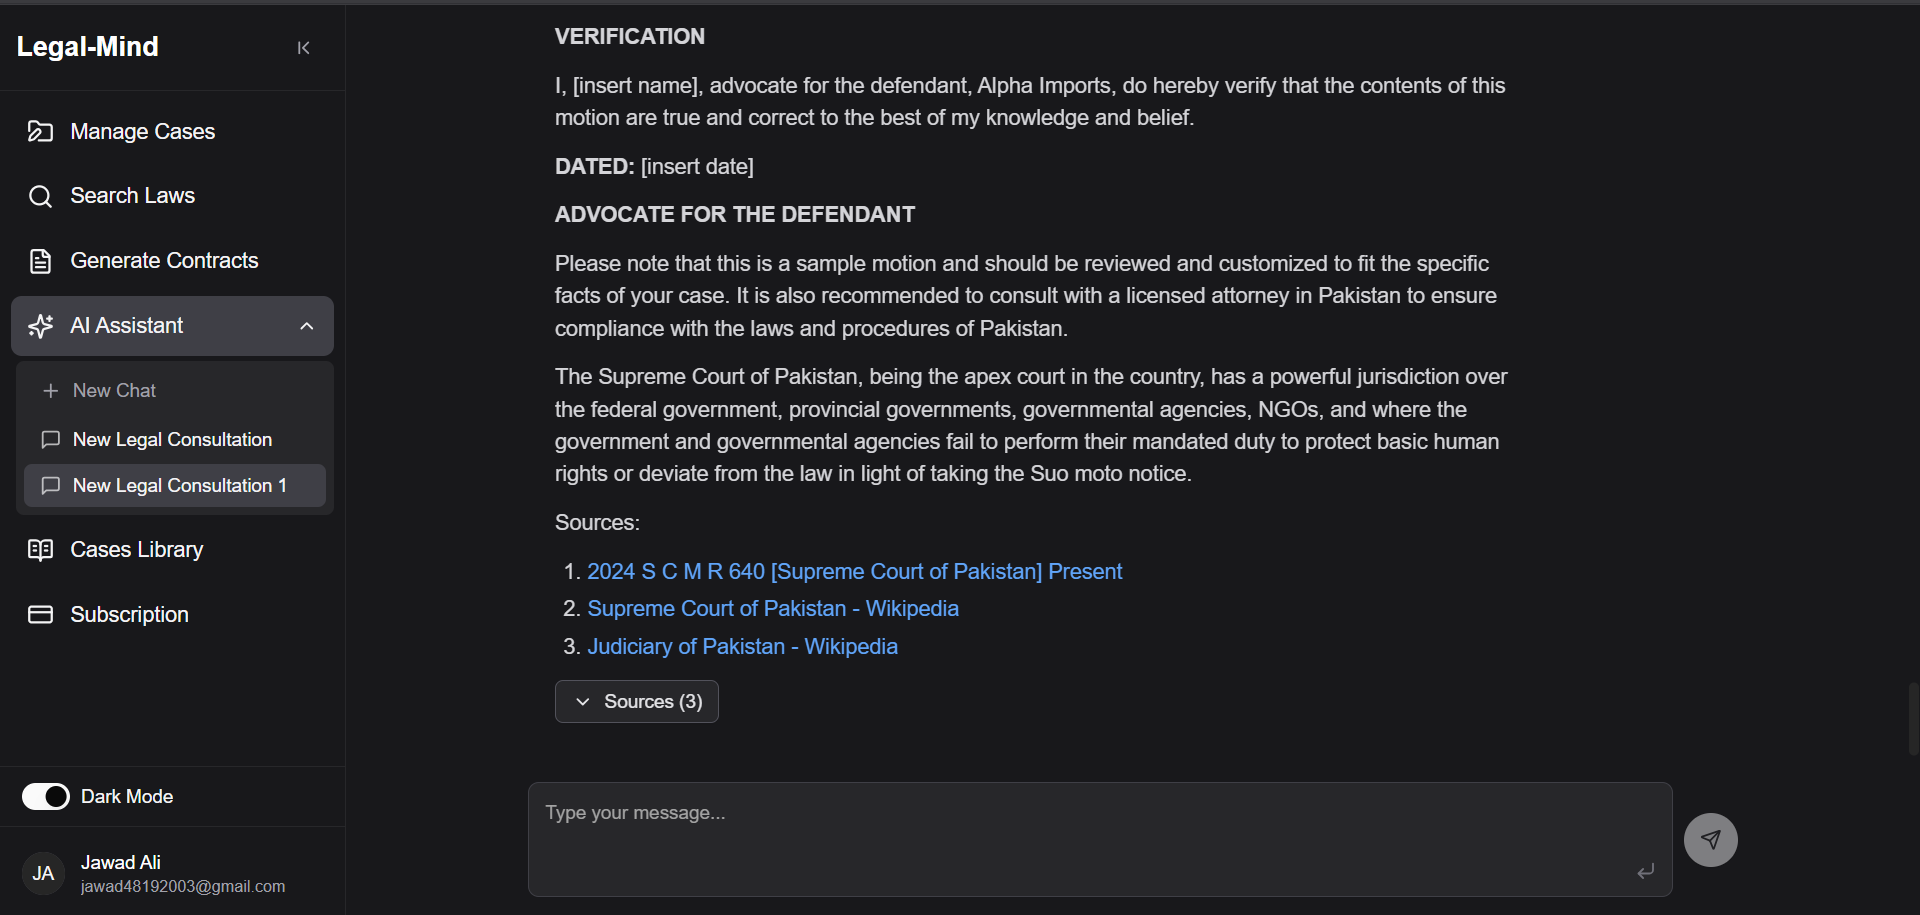This screenshot has width=1920, height=915.
Task: Toggle the Dark Mode switch
Action: (46, 797)
